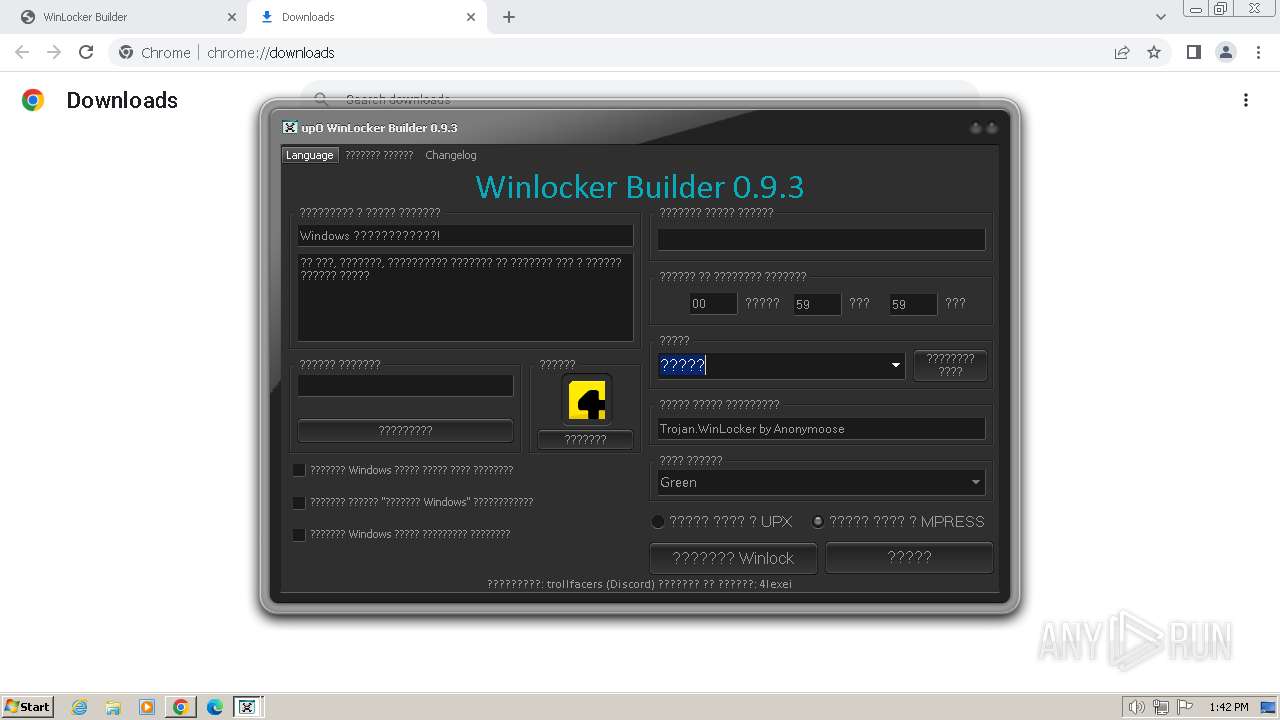This screenshot has height=720, width=1280.
Task: Select the UPX packing radio button
Action: 658,521
